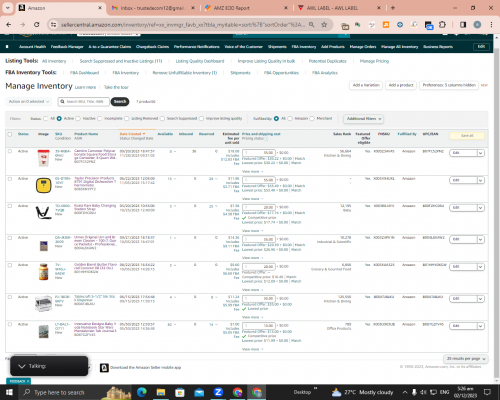Open Cambro Camwear container product image
The image size is (500, 400).
click(x=43, y=158)
